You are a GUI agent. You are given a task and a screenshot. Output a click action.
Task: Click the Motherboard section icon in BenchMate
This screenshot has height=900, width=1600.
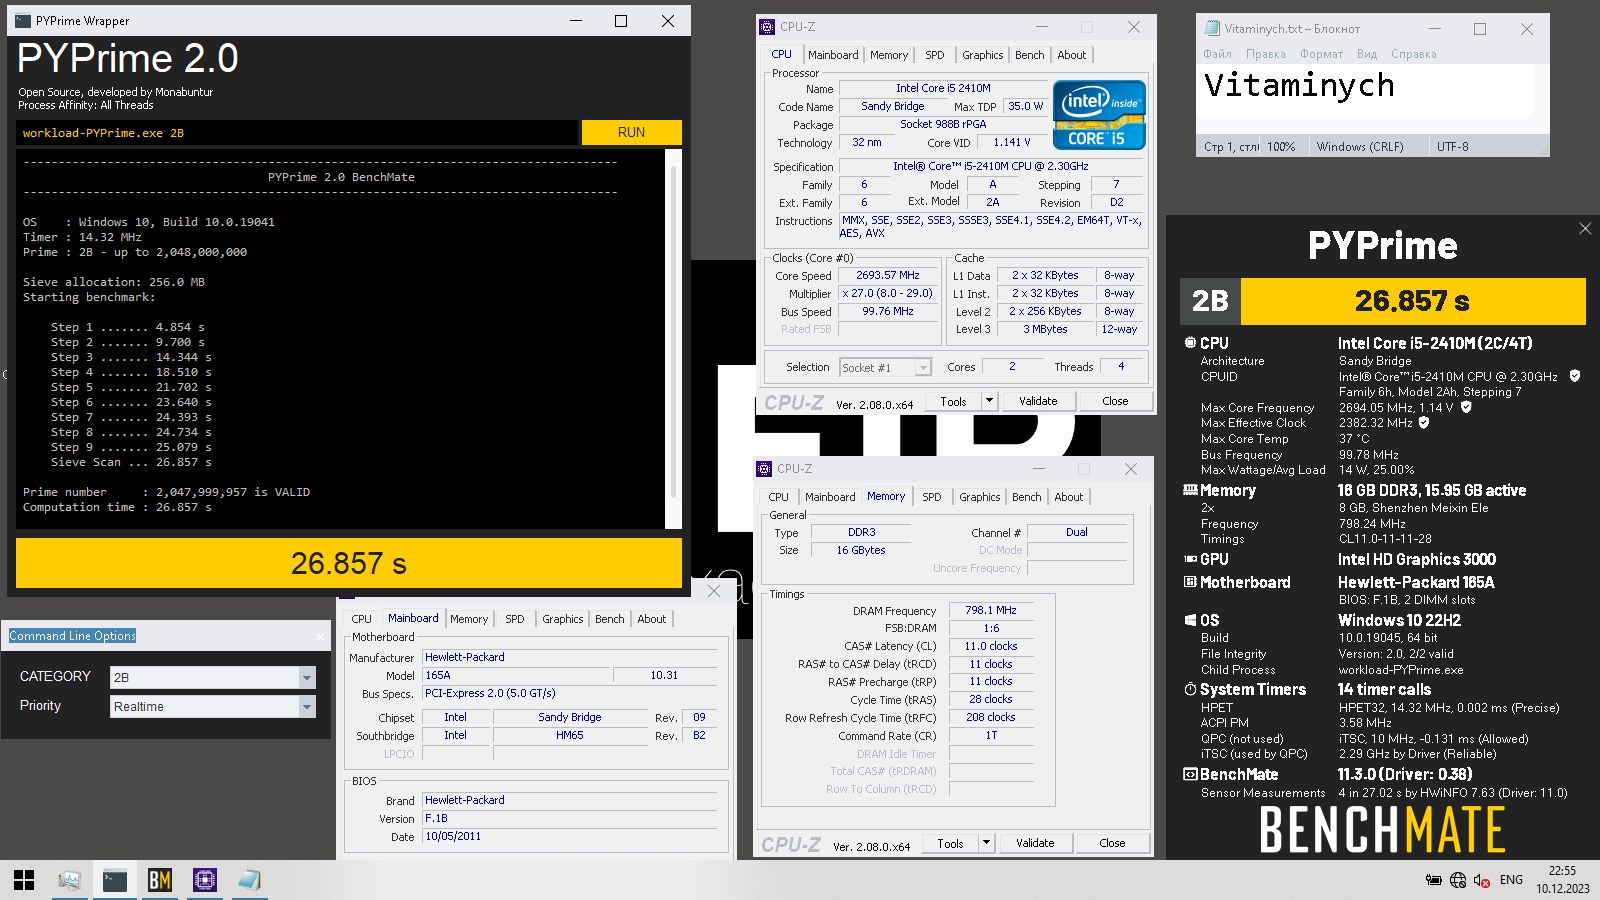pos(1190,582)
